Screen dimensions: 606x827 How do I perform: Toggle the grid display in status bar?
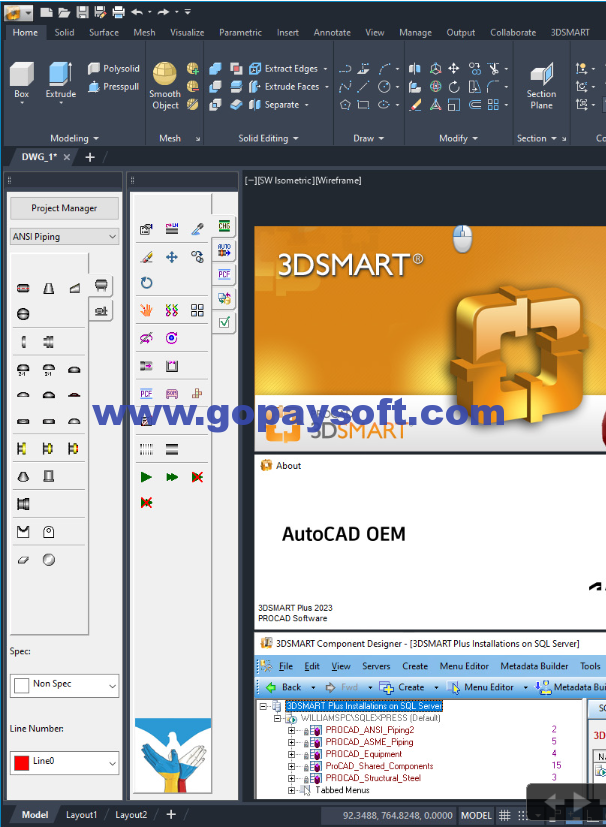pos(505,815)
